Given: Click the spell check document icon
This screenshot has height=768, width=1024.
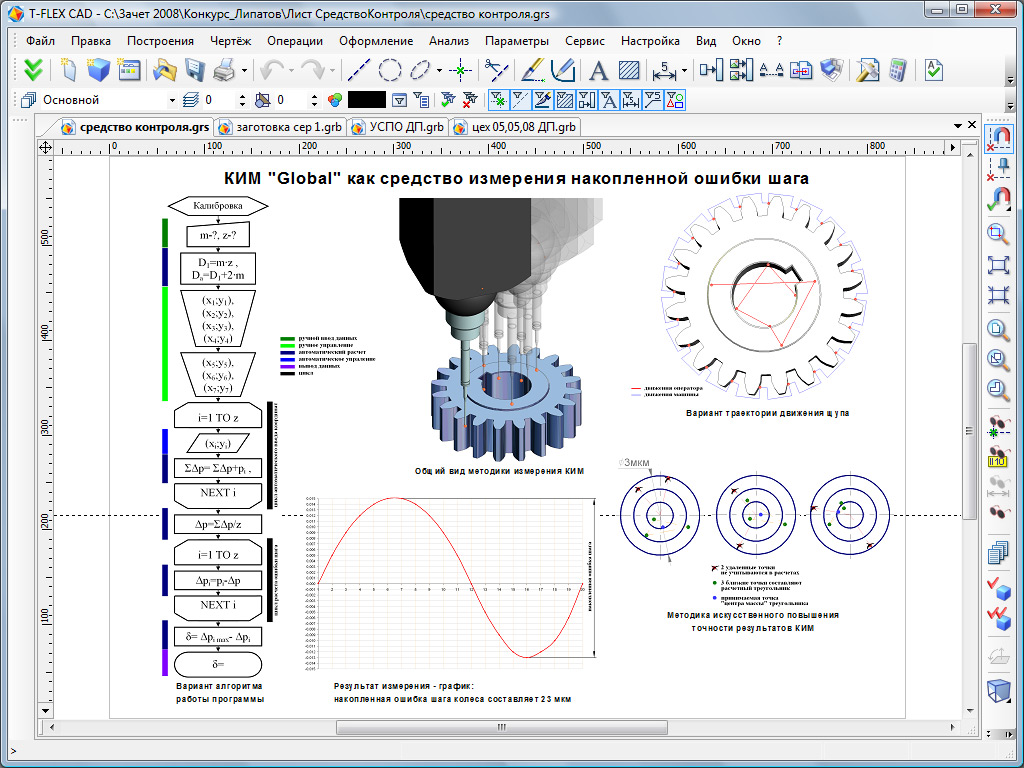Looking at the screenshot, I should (x=934, y=70).
